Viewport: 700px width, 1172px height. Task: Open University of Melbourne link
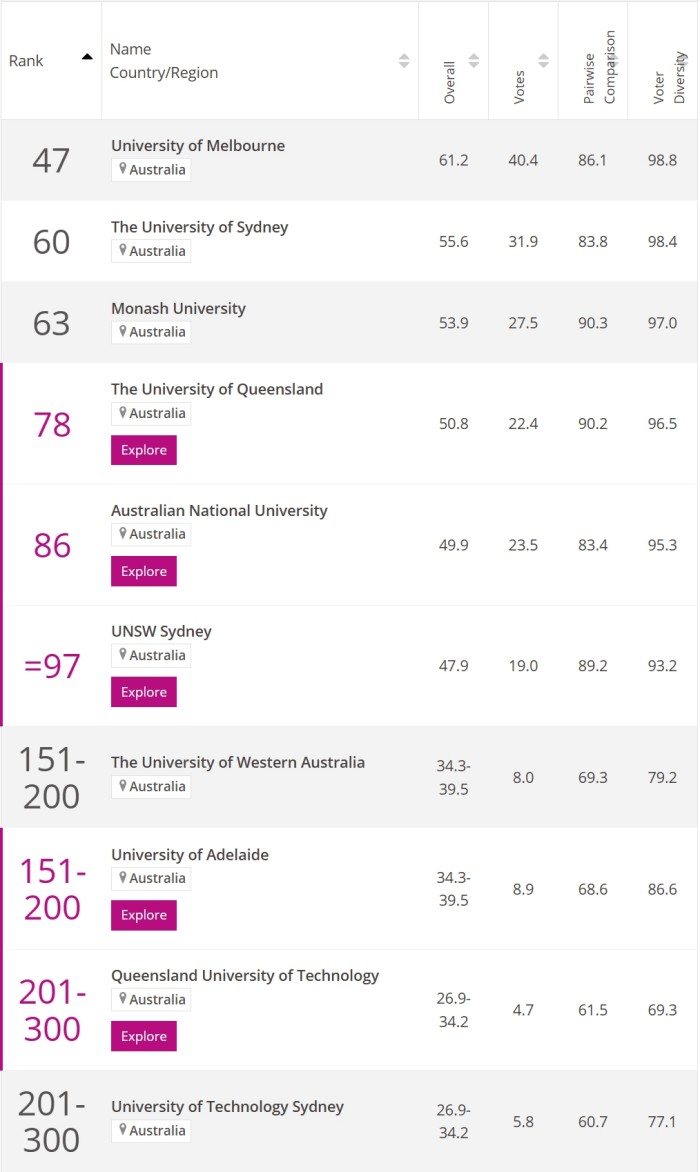(x=198, y=146)
